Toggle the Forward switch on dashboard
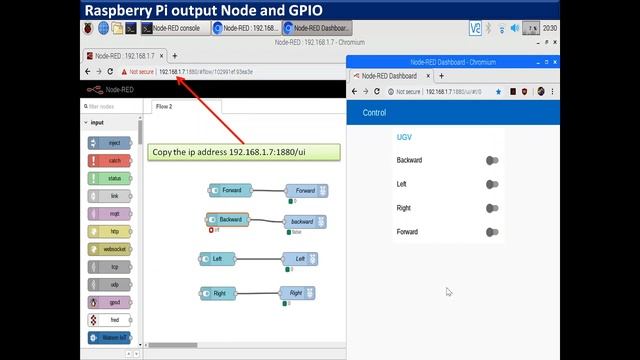640x360 pixels. (x=492, y=232)
